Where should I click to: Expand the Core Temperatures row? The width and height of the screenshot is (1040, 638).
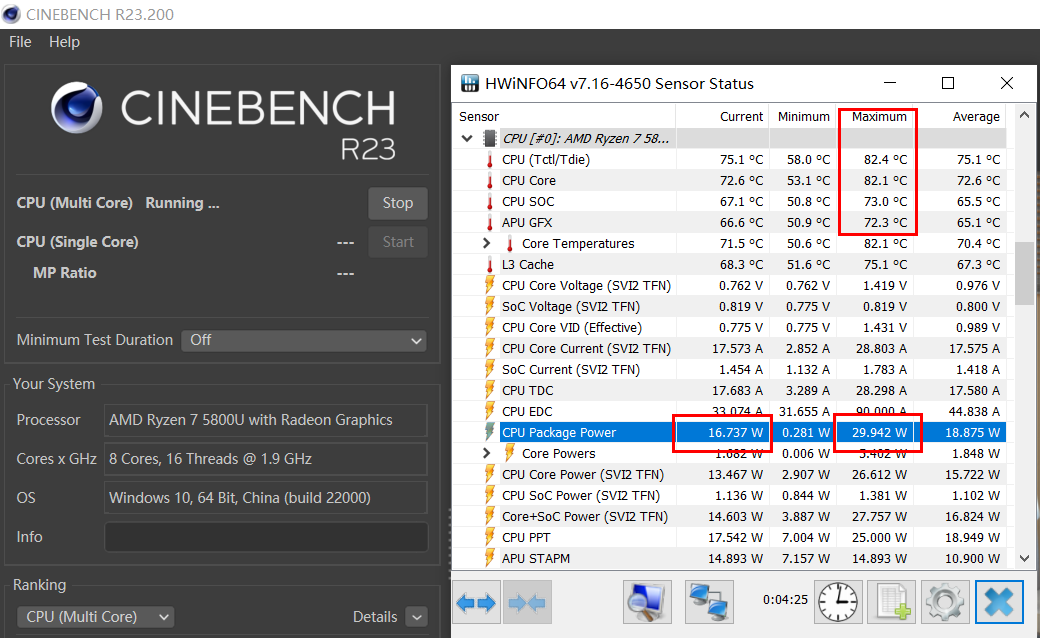click(x=486, y=243)
